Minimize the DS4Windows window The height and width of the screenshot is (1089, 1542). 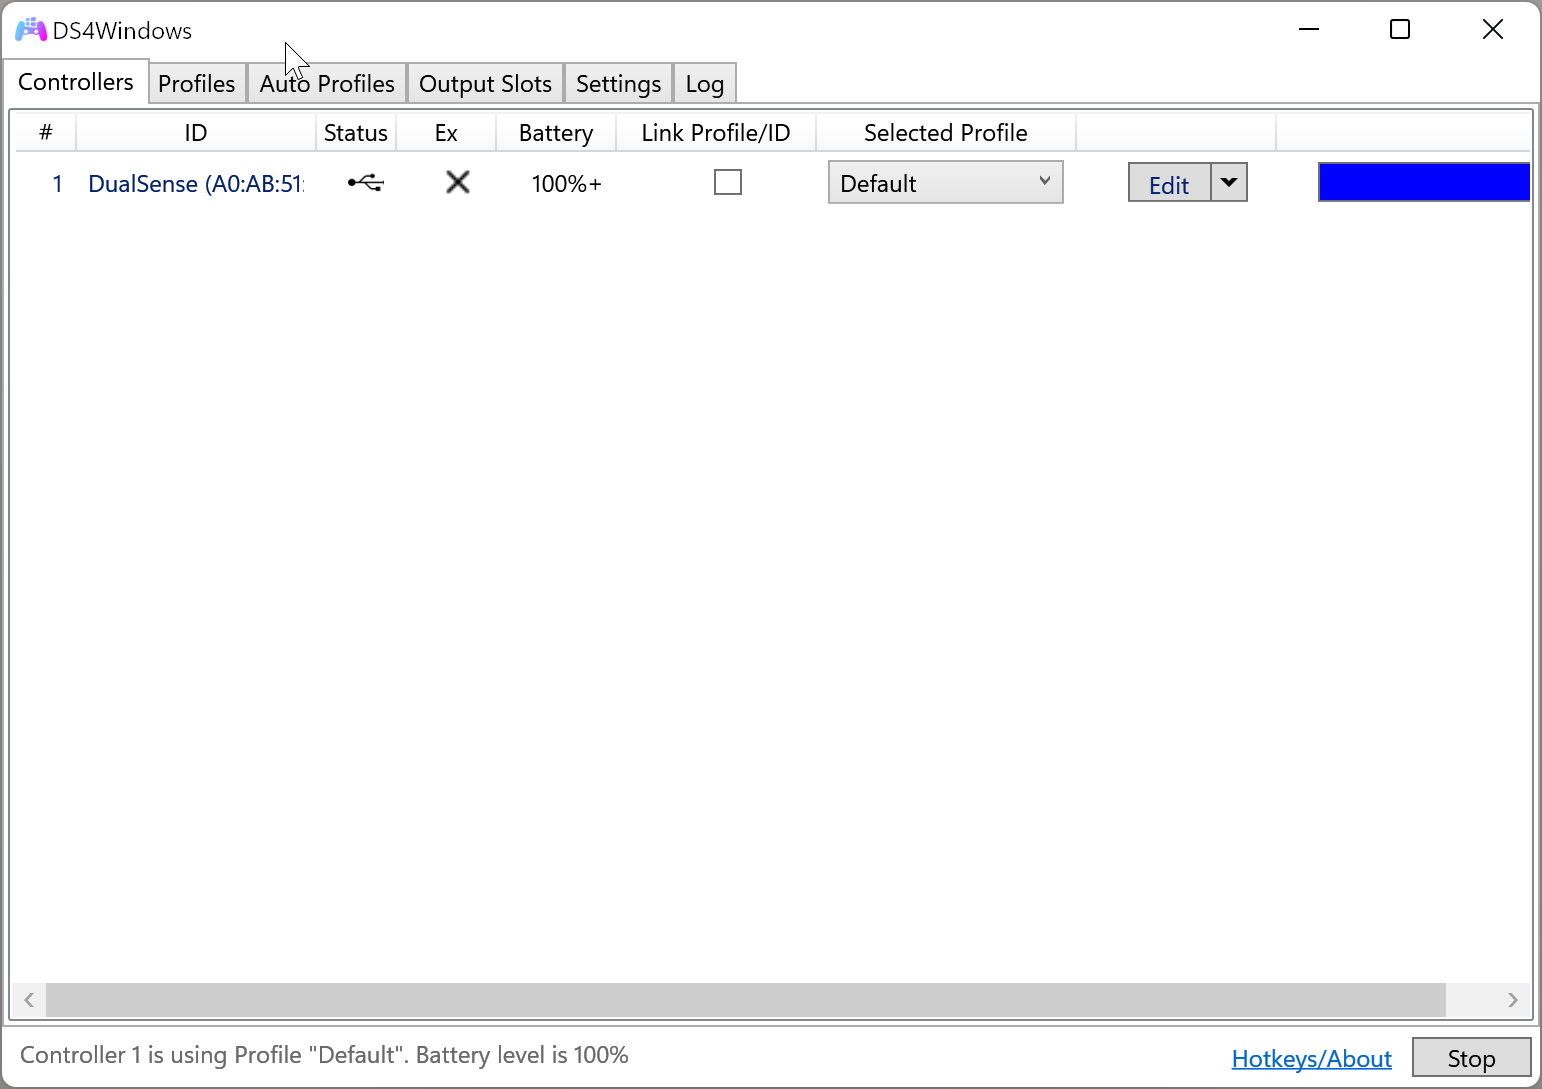coord(1309,30)
